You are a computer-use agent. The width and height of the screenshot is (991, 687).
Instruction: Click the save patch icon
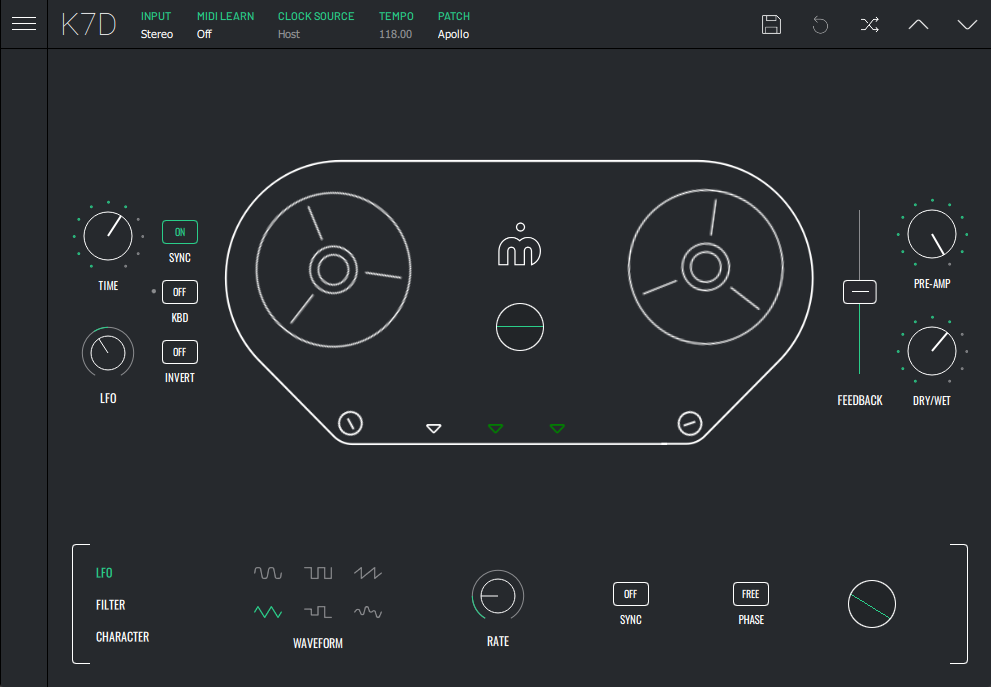coord(771,25)
